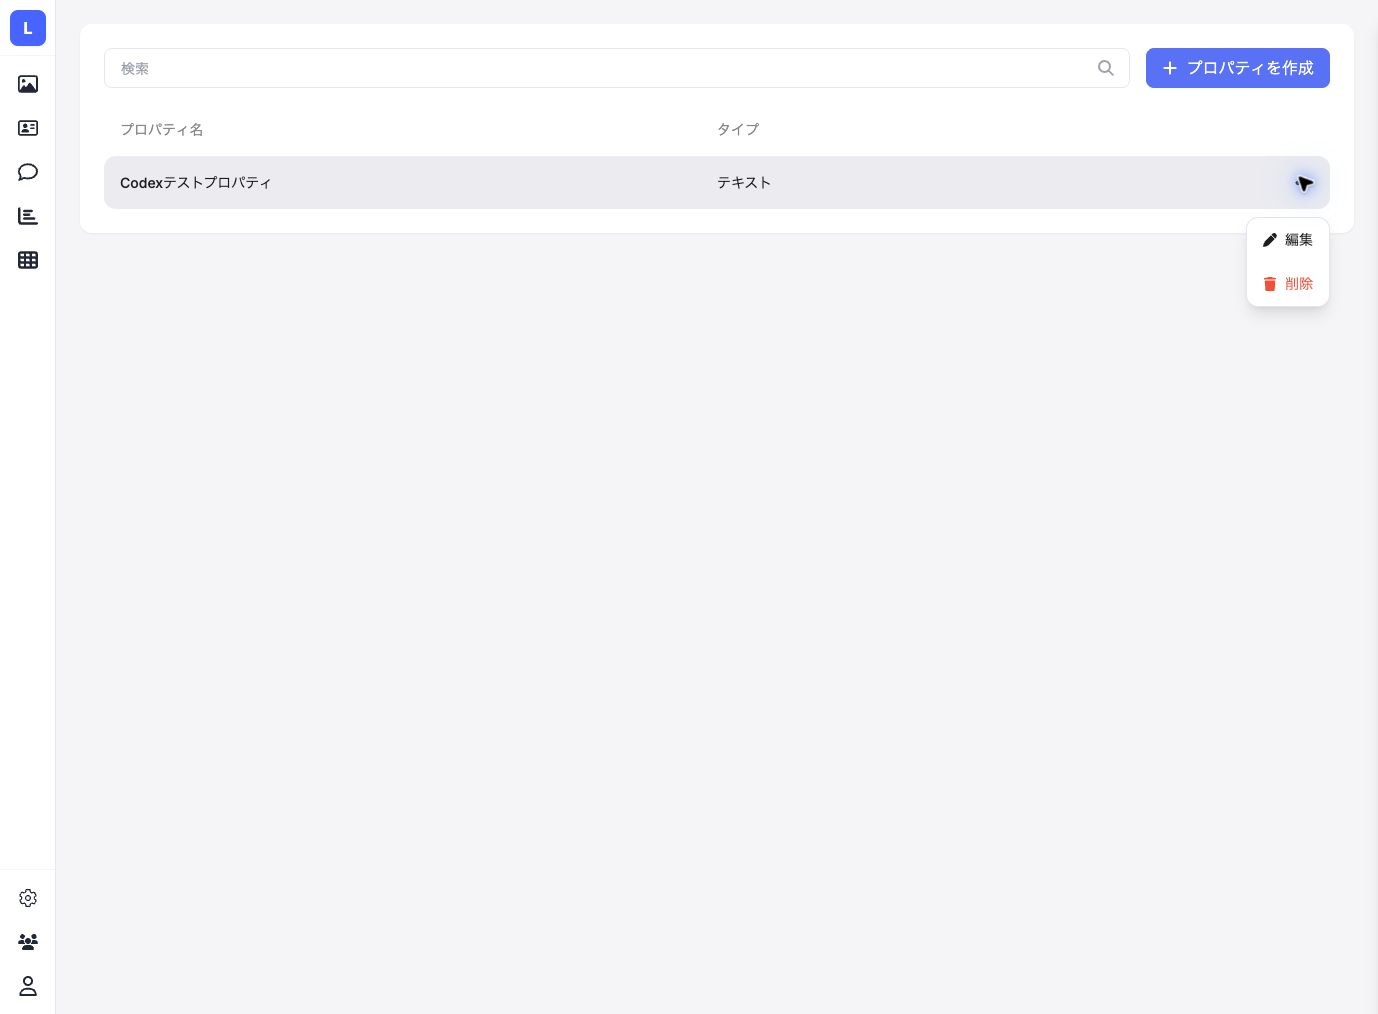Image resolution: width=1378 pixels, height=1014 pixels.
Task: Open the settings gear icon
Action: coord(28,898)
